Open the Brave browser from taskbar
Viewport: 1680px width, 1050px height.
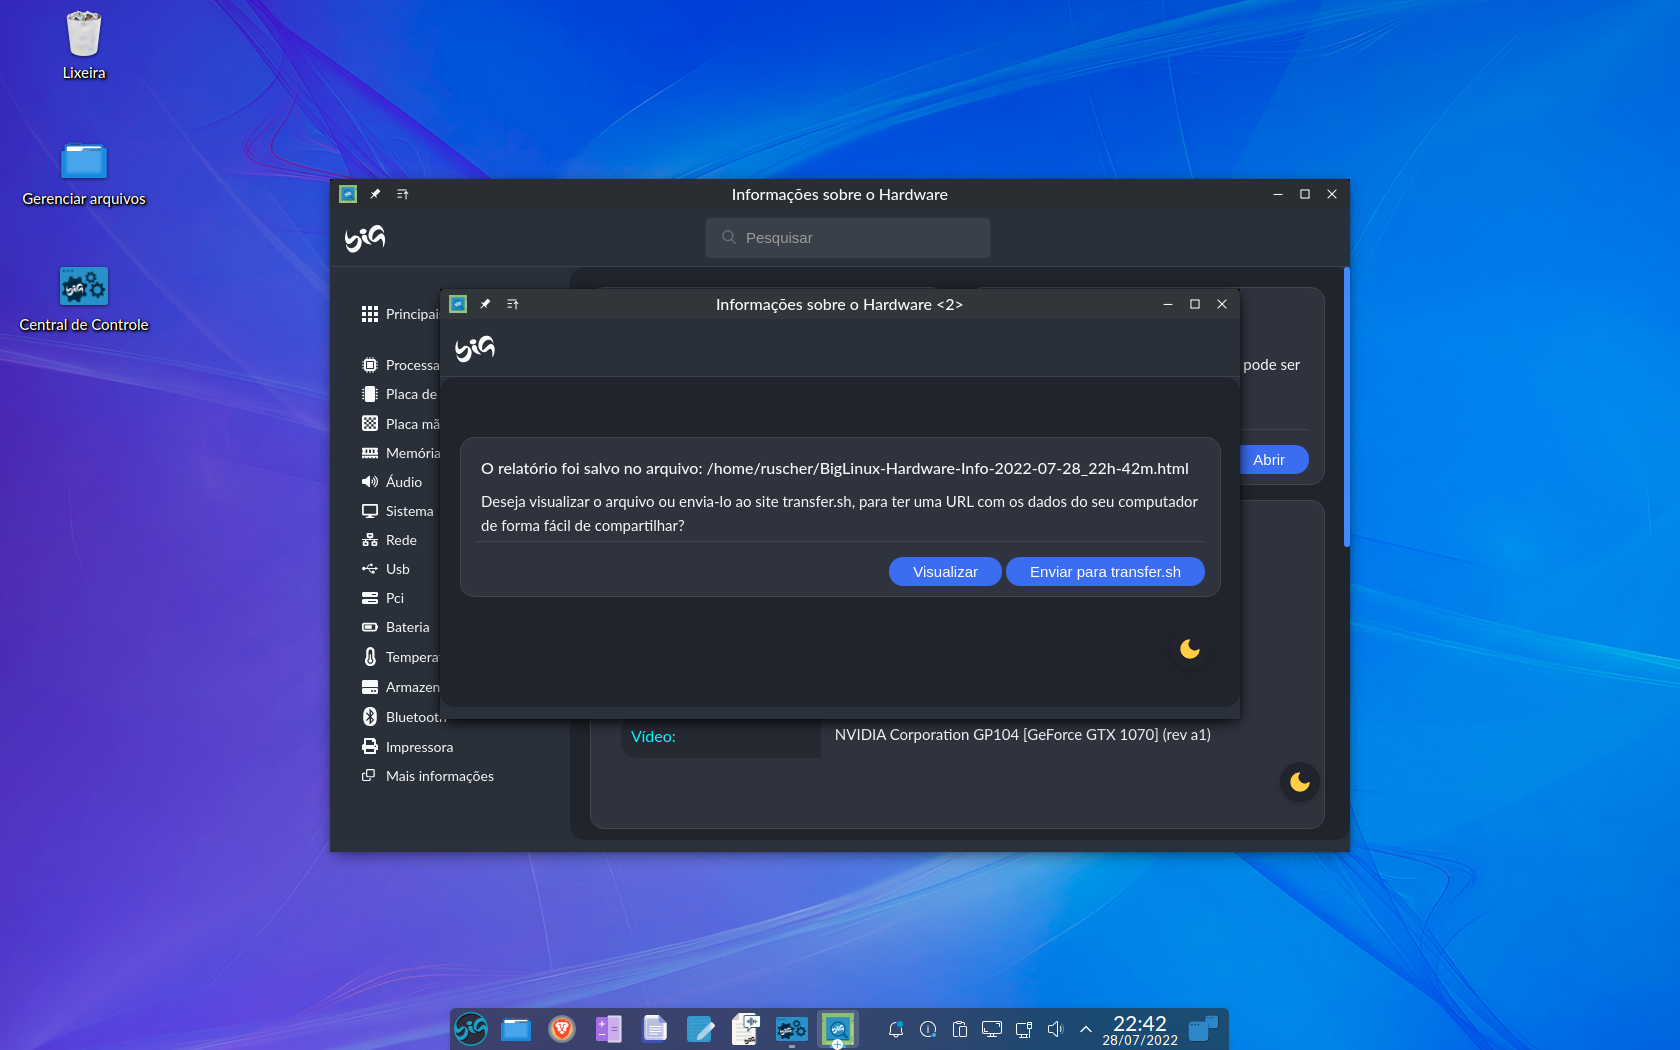[562, 1028]
